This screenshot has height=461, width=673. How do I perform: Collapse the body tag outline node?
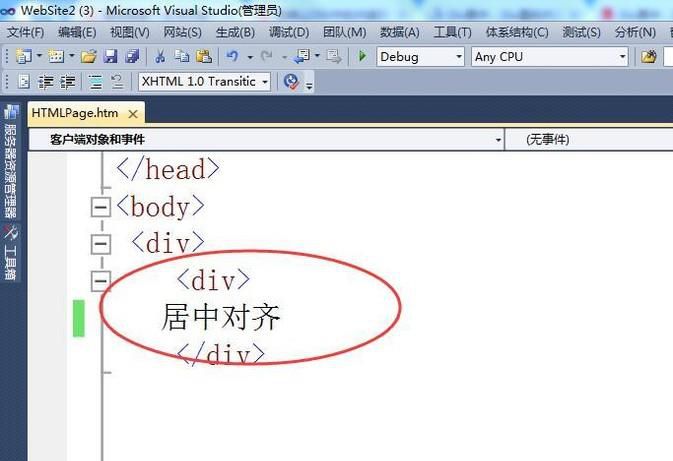[100, 207]
